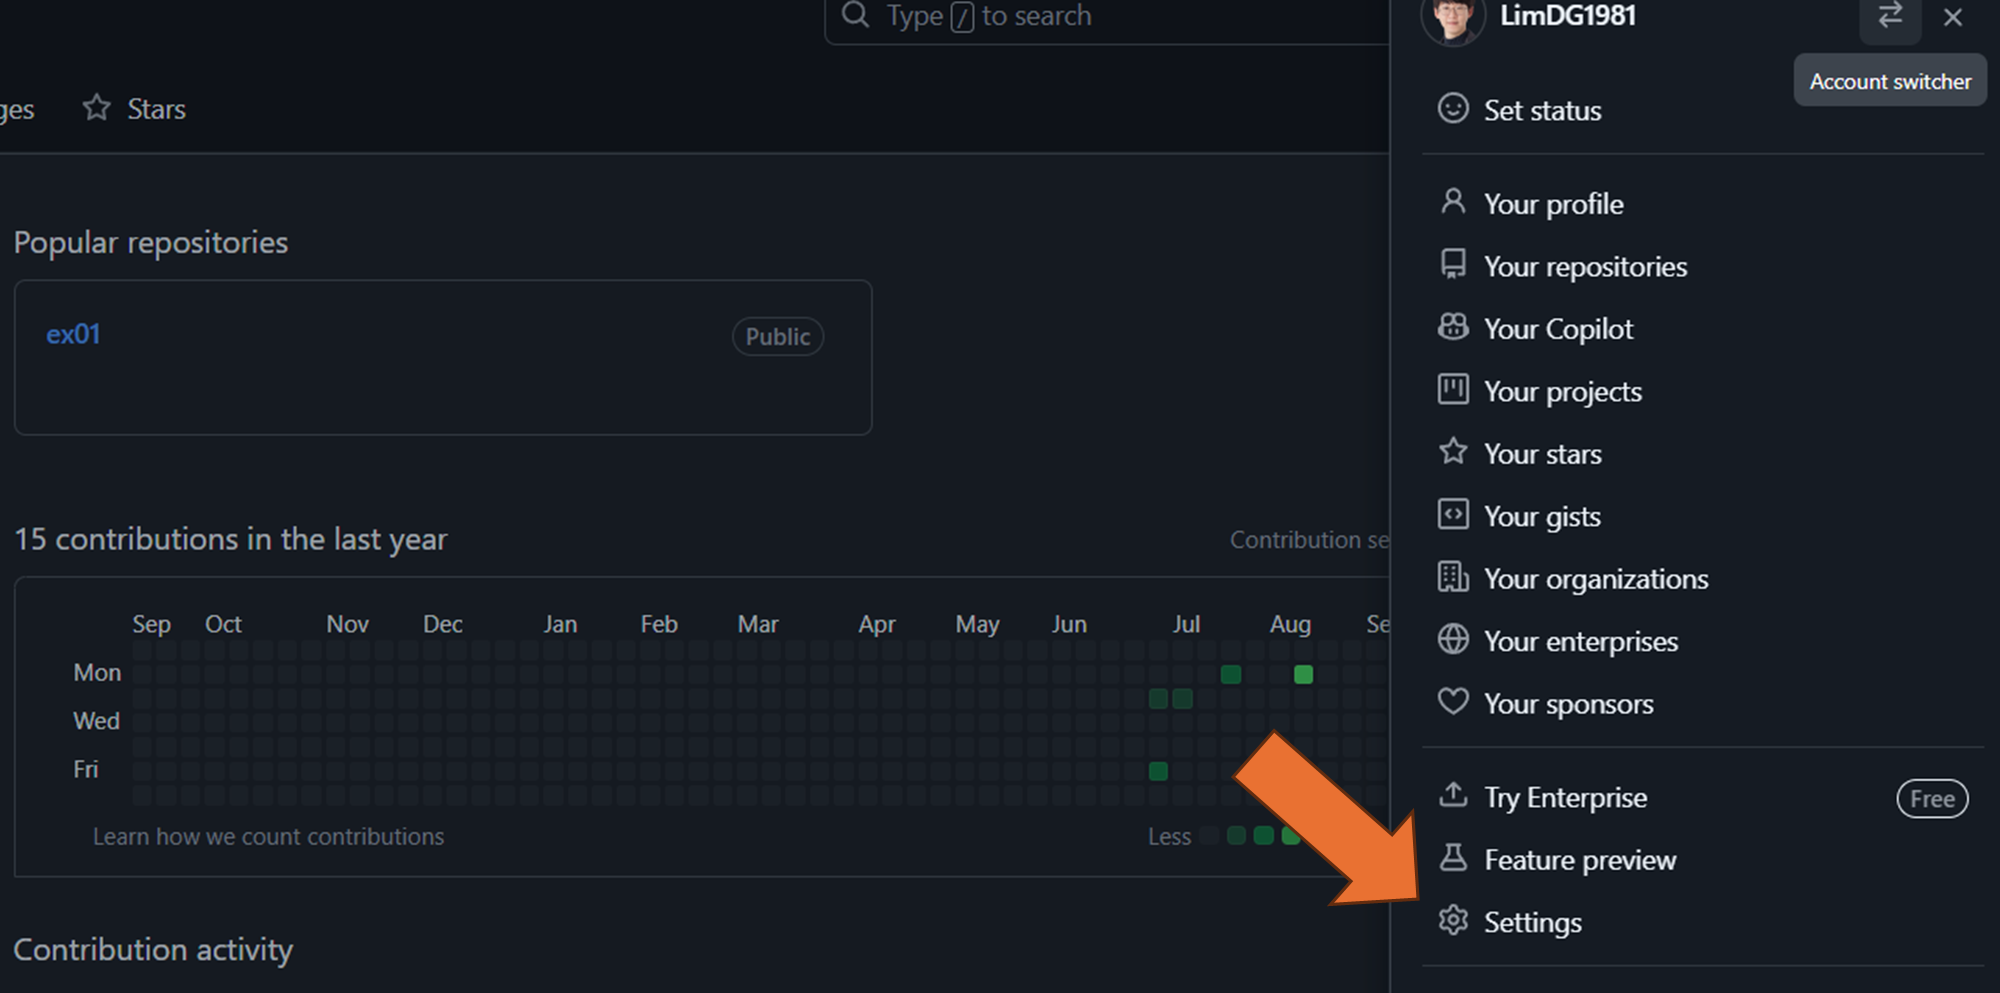Close the user menu with the X
This screenshot has width=2000, height=993.
pyautogui.click(x=1953, y=17)
